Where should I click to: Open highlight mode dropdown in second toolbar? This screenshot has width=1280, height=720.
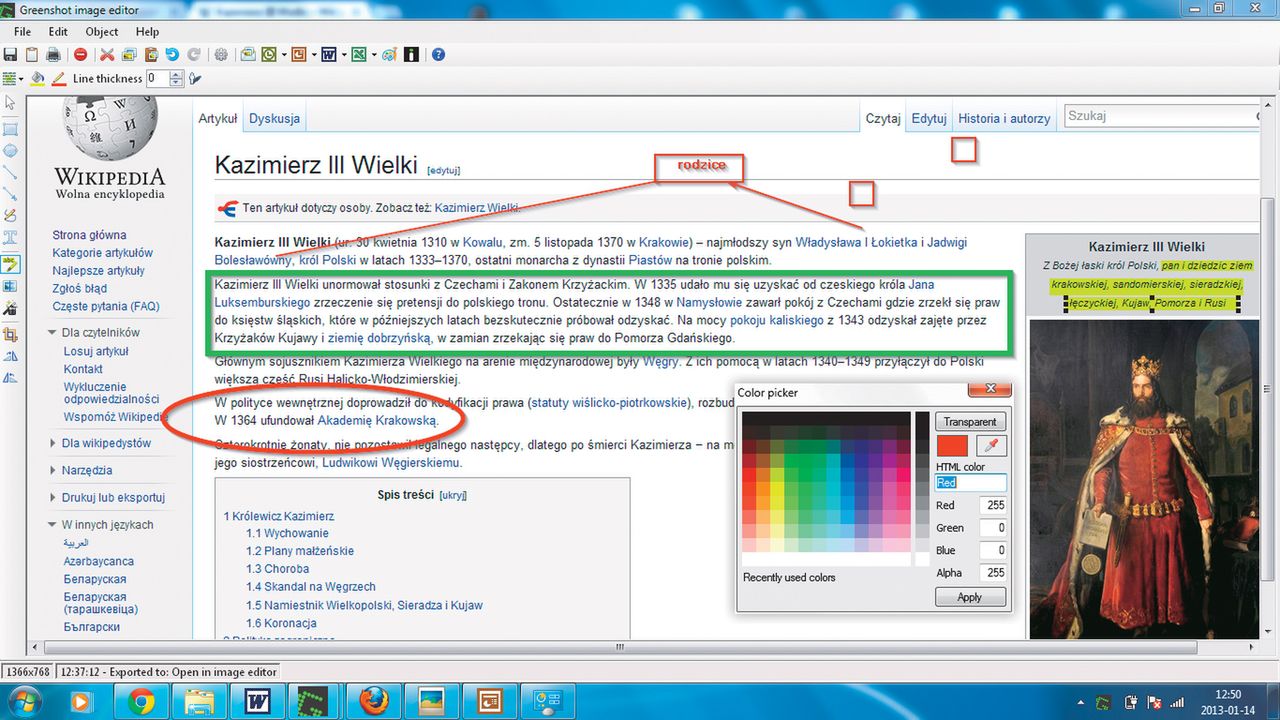21,78
